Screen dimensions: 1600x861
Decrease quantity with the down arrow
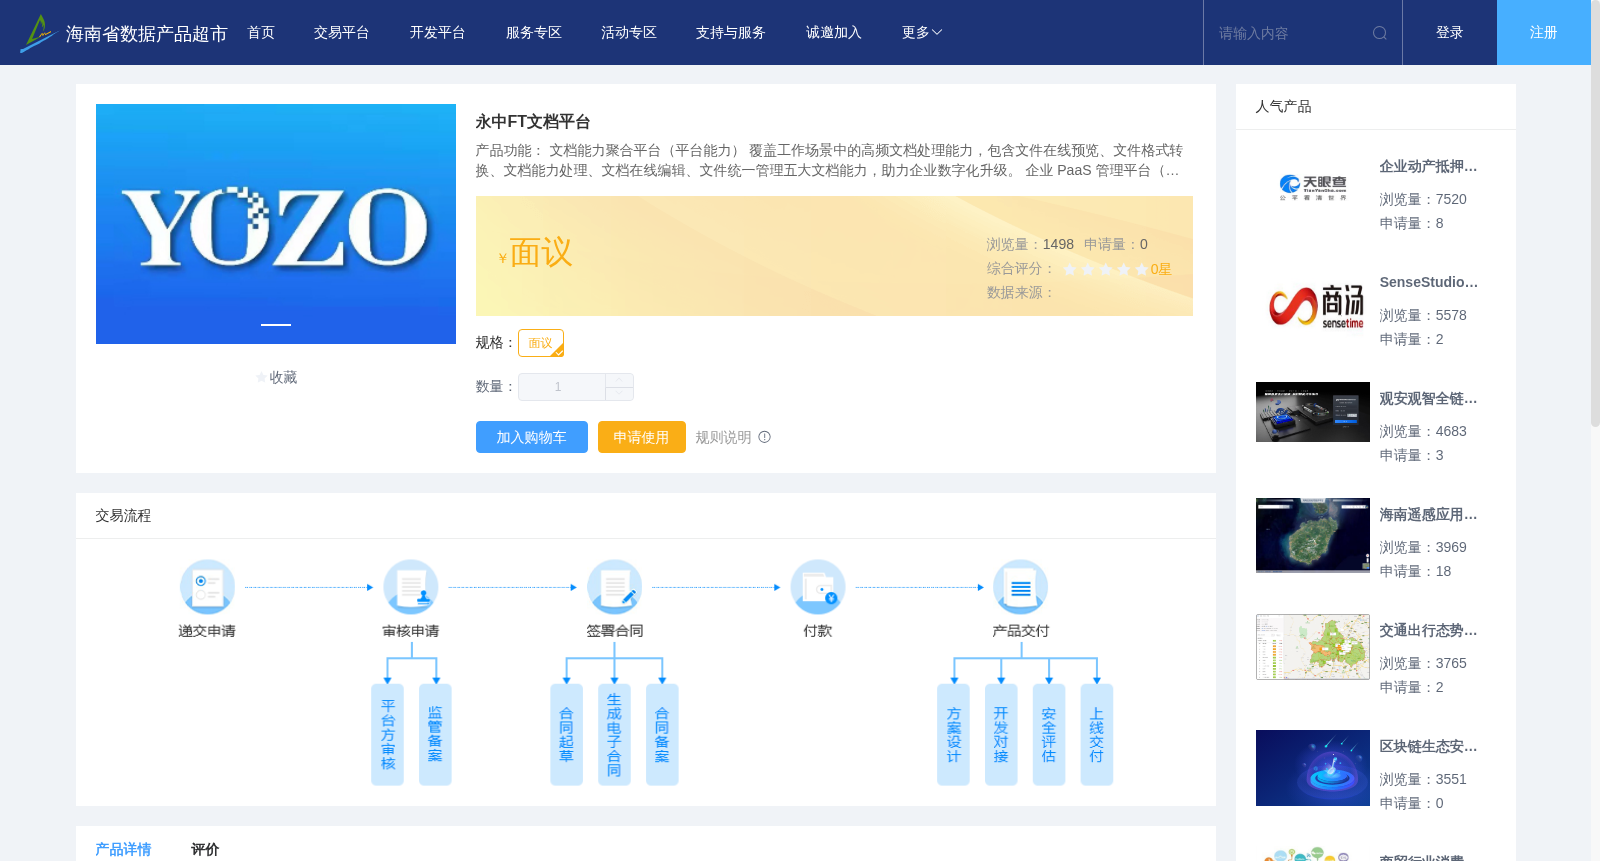click(619, 394)
